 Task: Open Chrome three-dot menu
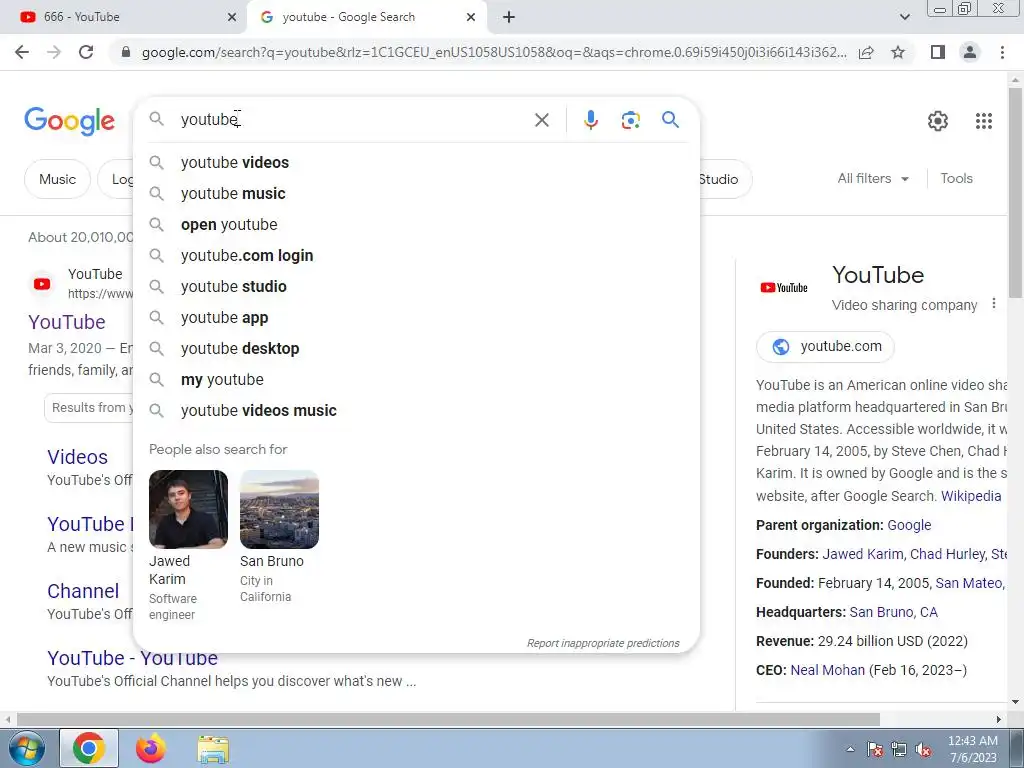[1002, 52]
